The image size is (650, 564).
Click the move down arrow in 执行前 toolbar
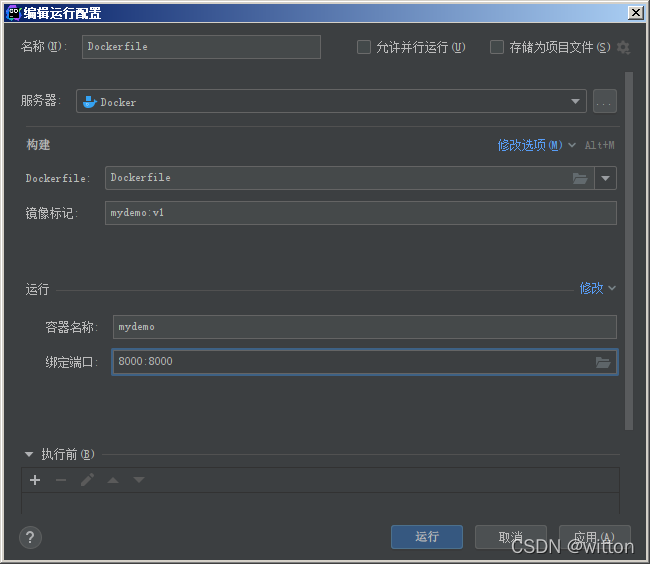pos(139,480)
